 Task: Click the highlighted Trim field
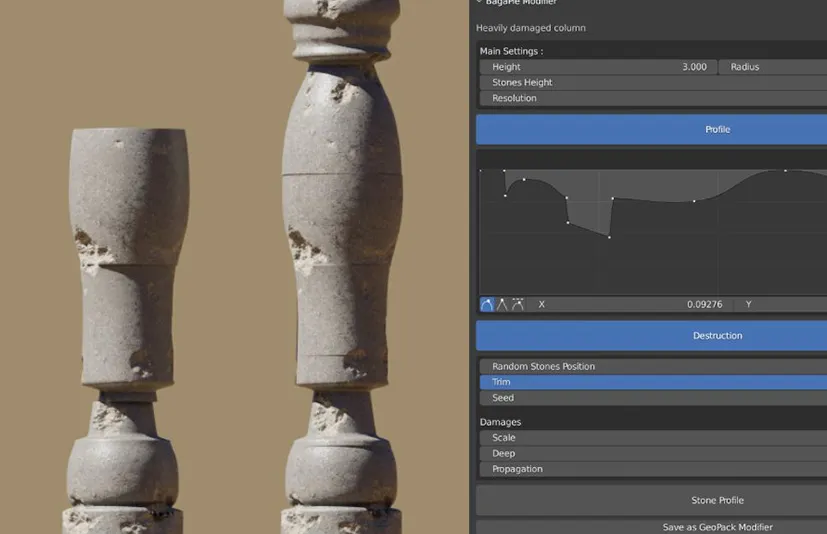tap(651, 382)
